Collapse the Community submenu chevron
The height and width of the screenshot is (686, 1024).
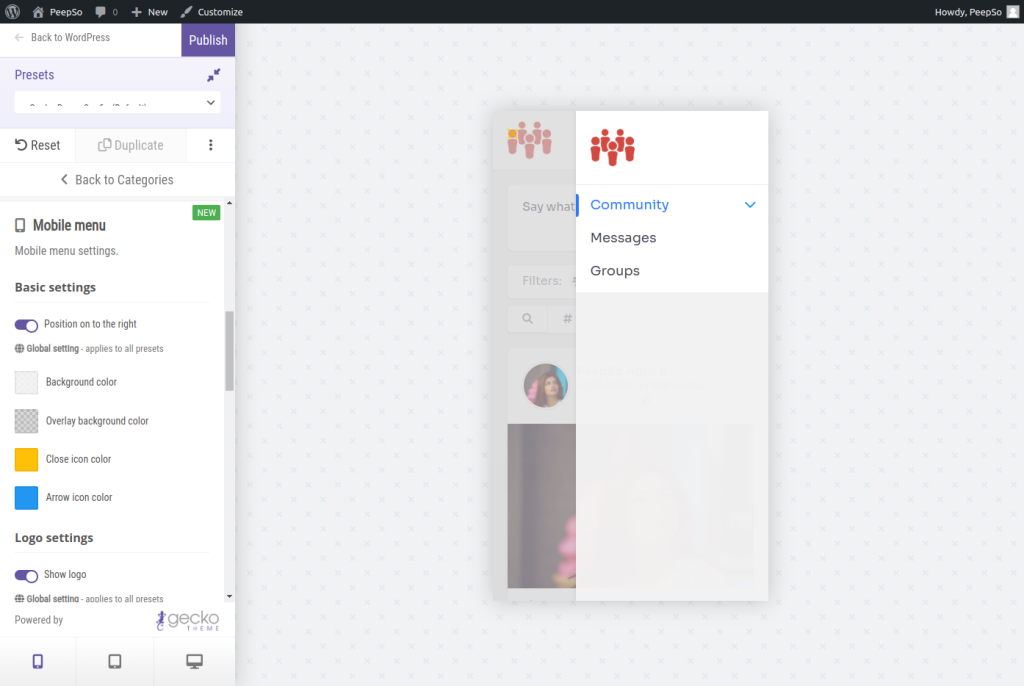(750, 204)
